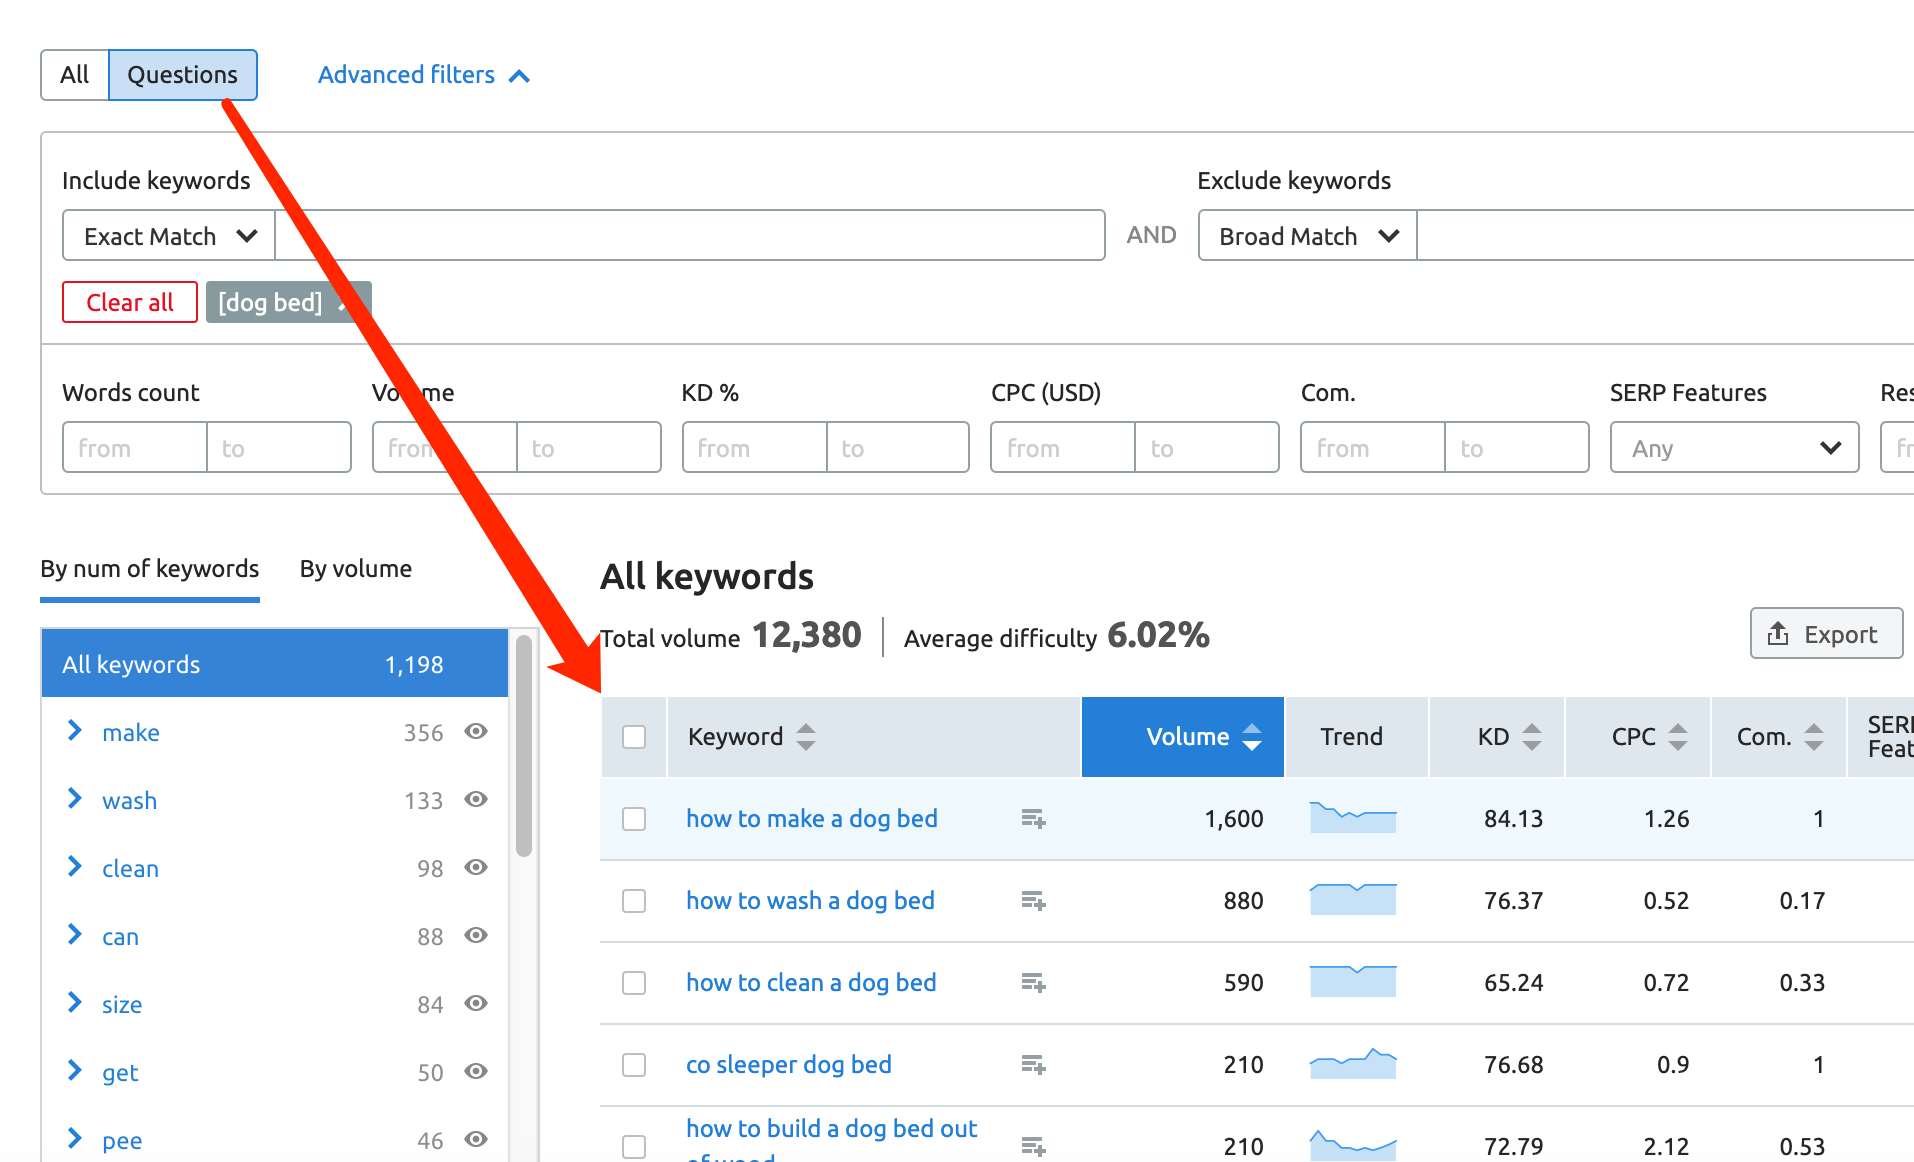View trend chart for 'how to wash a dog bed'
The height and width of the screenshot is (1162, 1914).
(x=1353, y=900)
